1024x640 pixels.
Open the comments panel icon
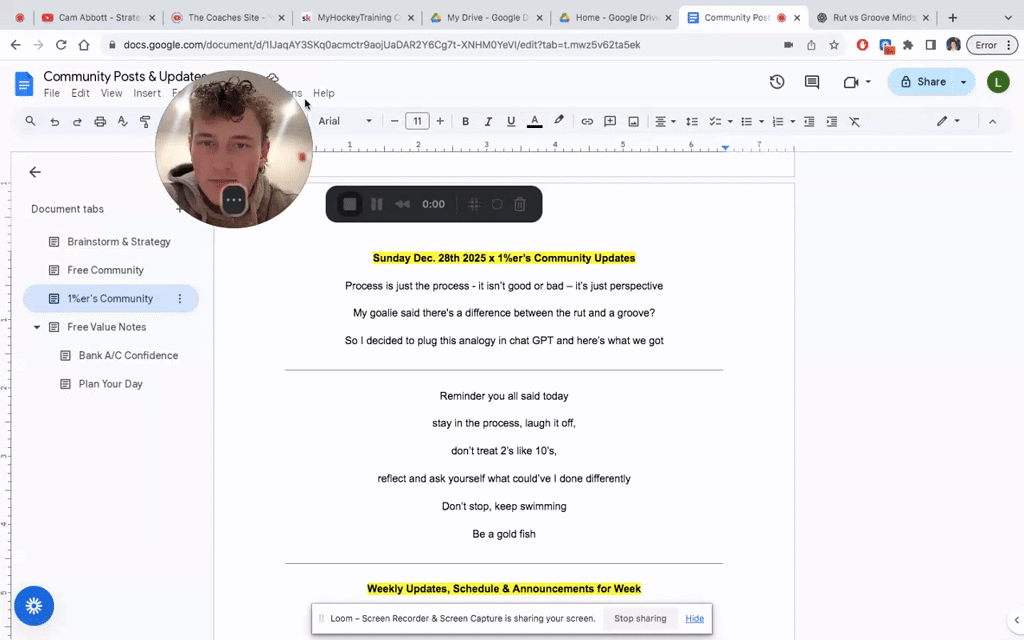(x=812, y=82)
